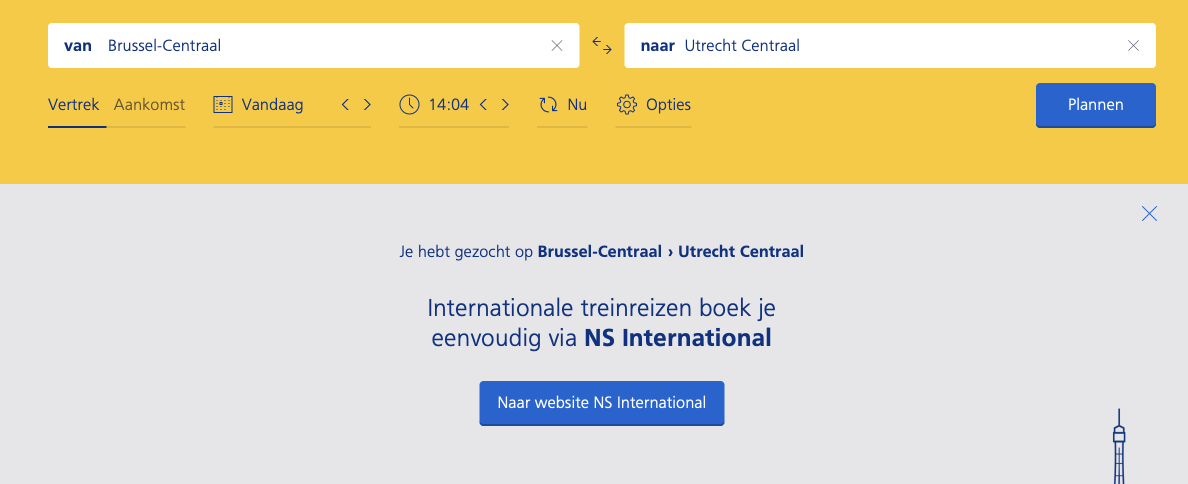1188x484 pixels.
Task: Open the Opties gear icon
Action: click(x=627, y=105)
